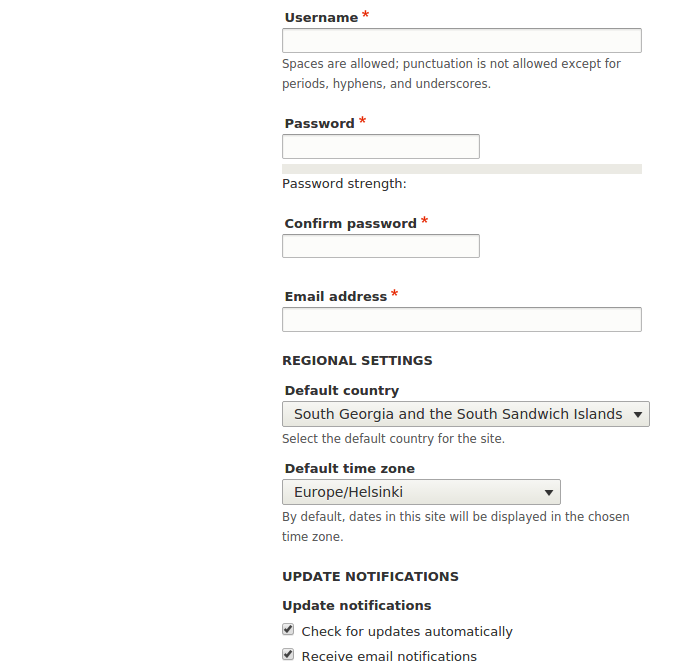Focus the Username input field
The height and width of the screenshot is (661, 678).
462,41
